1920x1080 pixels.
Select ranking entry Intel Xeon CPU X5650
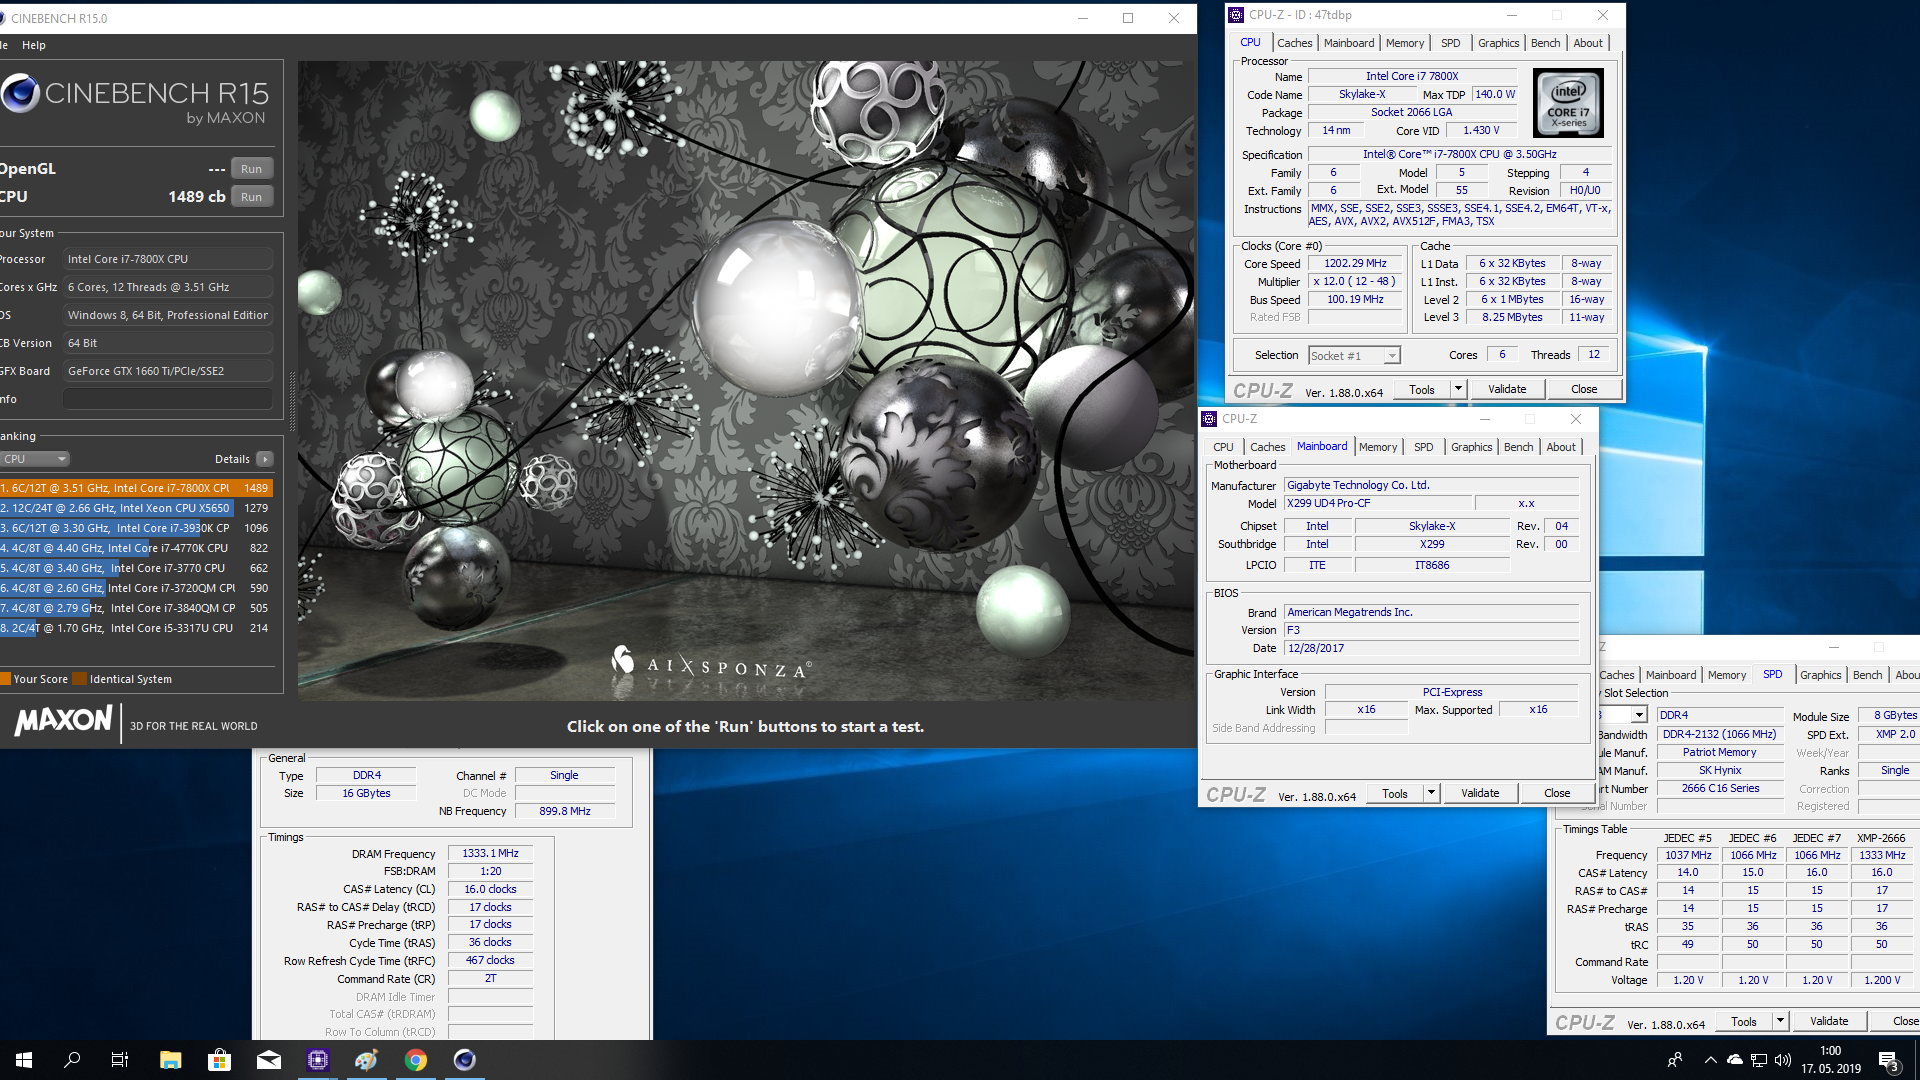(x=136, y=508)
